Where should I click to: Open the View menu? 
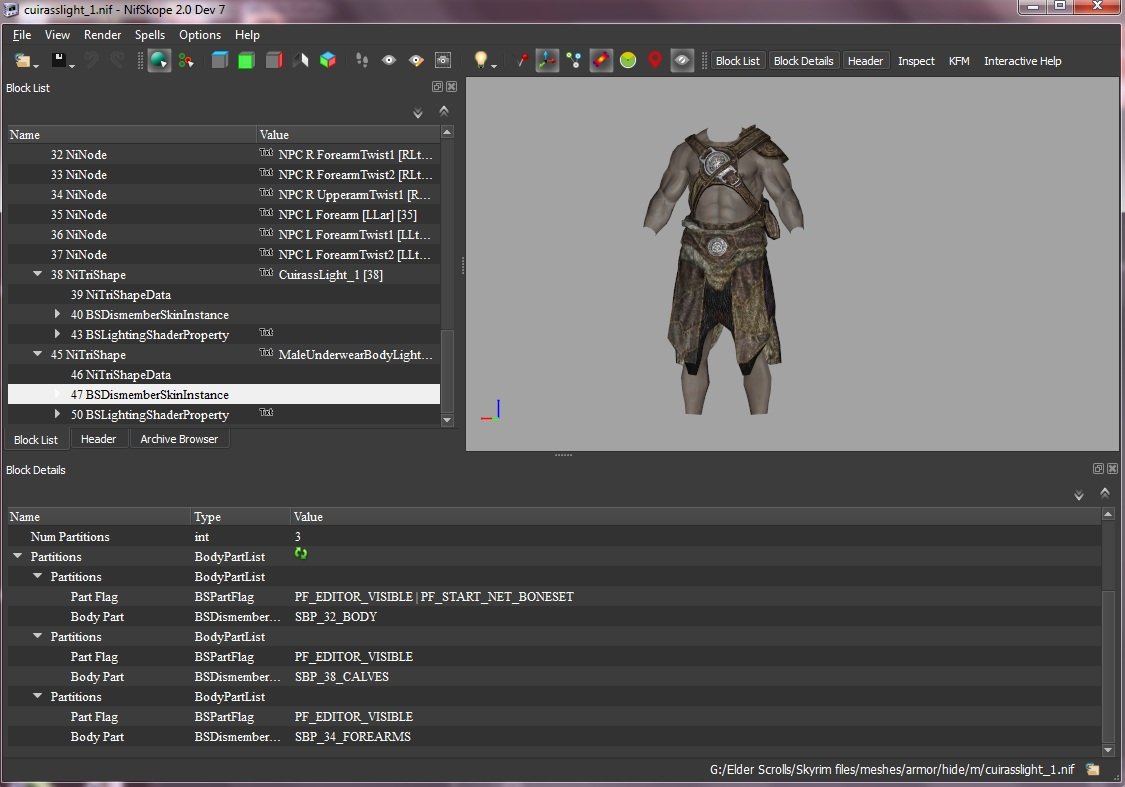click(57, 34)
